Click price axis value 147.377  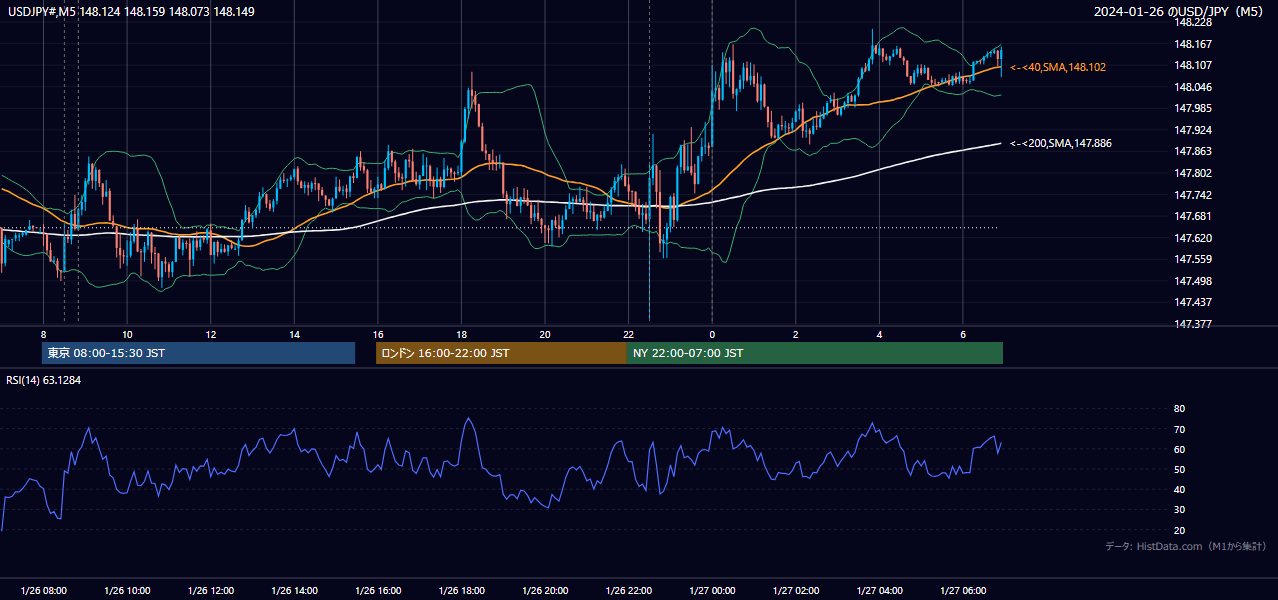coord(1193,324)
